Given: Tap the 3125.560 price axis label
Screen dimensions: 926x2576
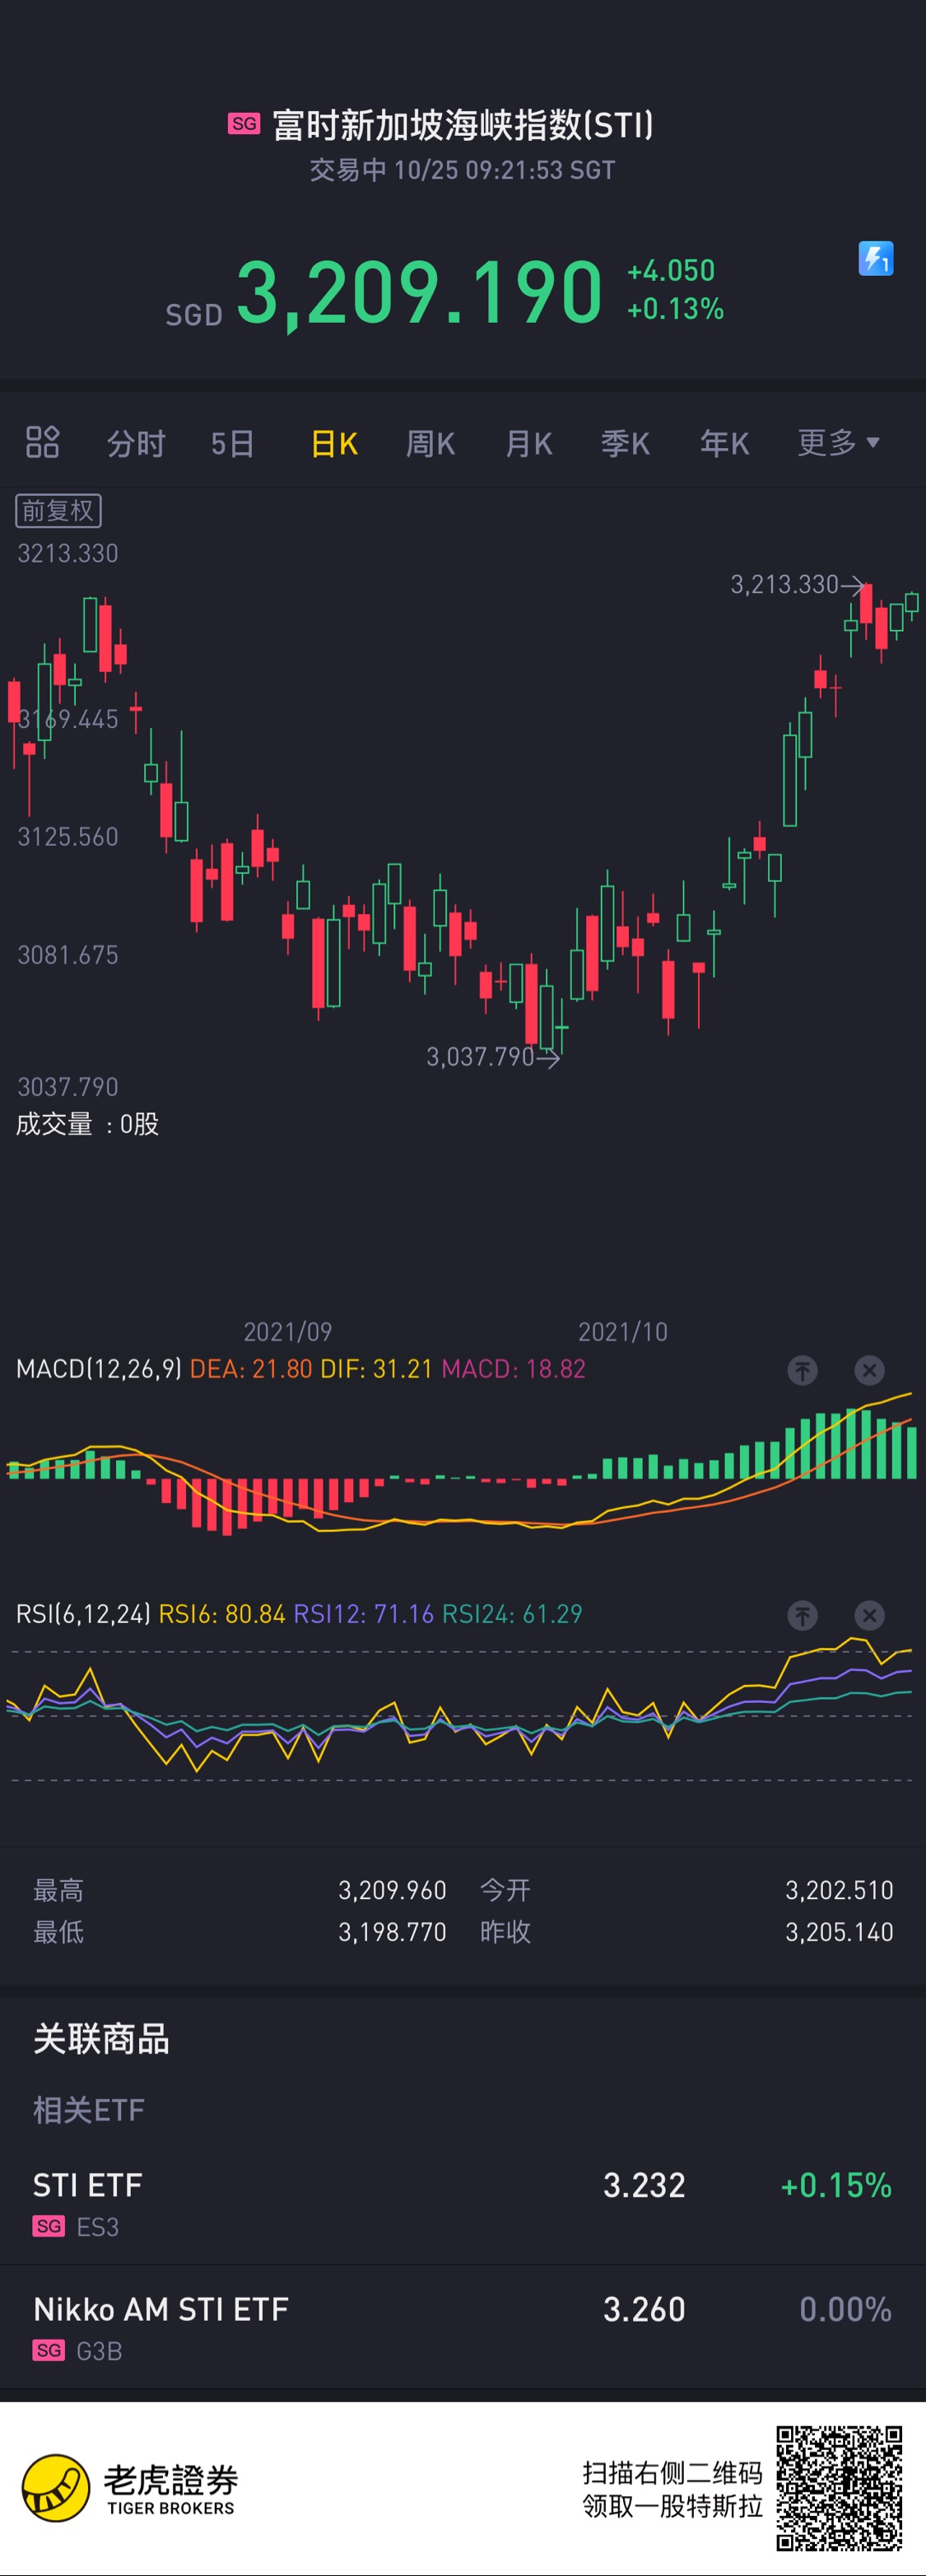Looking at the screenshot, I should point(67,837).
